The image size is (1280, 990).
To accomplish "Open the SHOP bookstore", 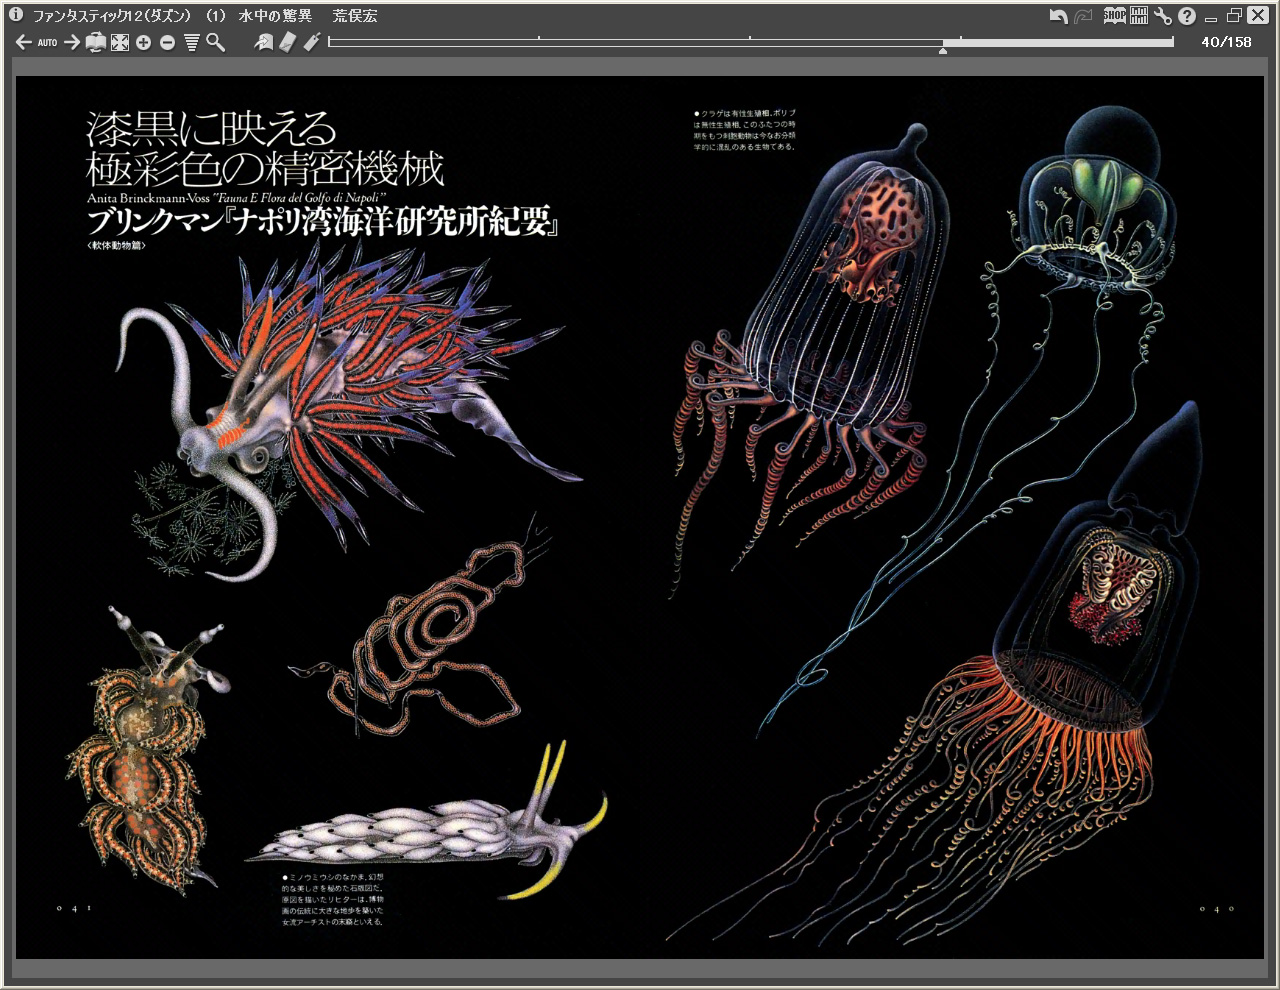I will pos(1115,16).
